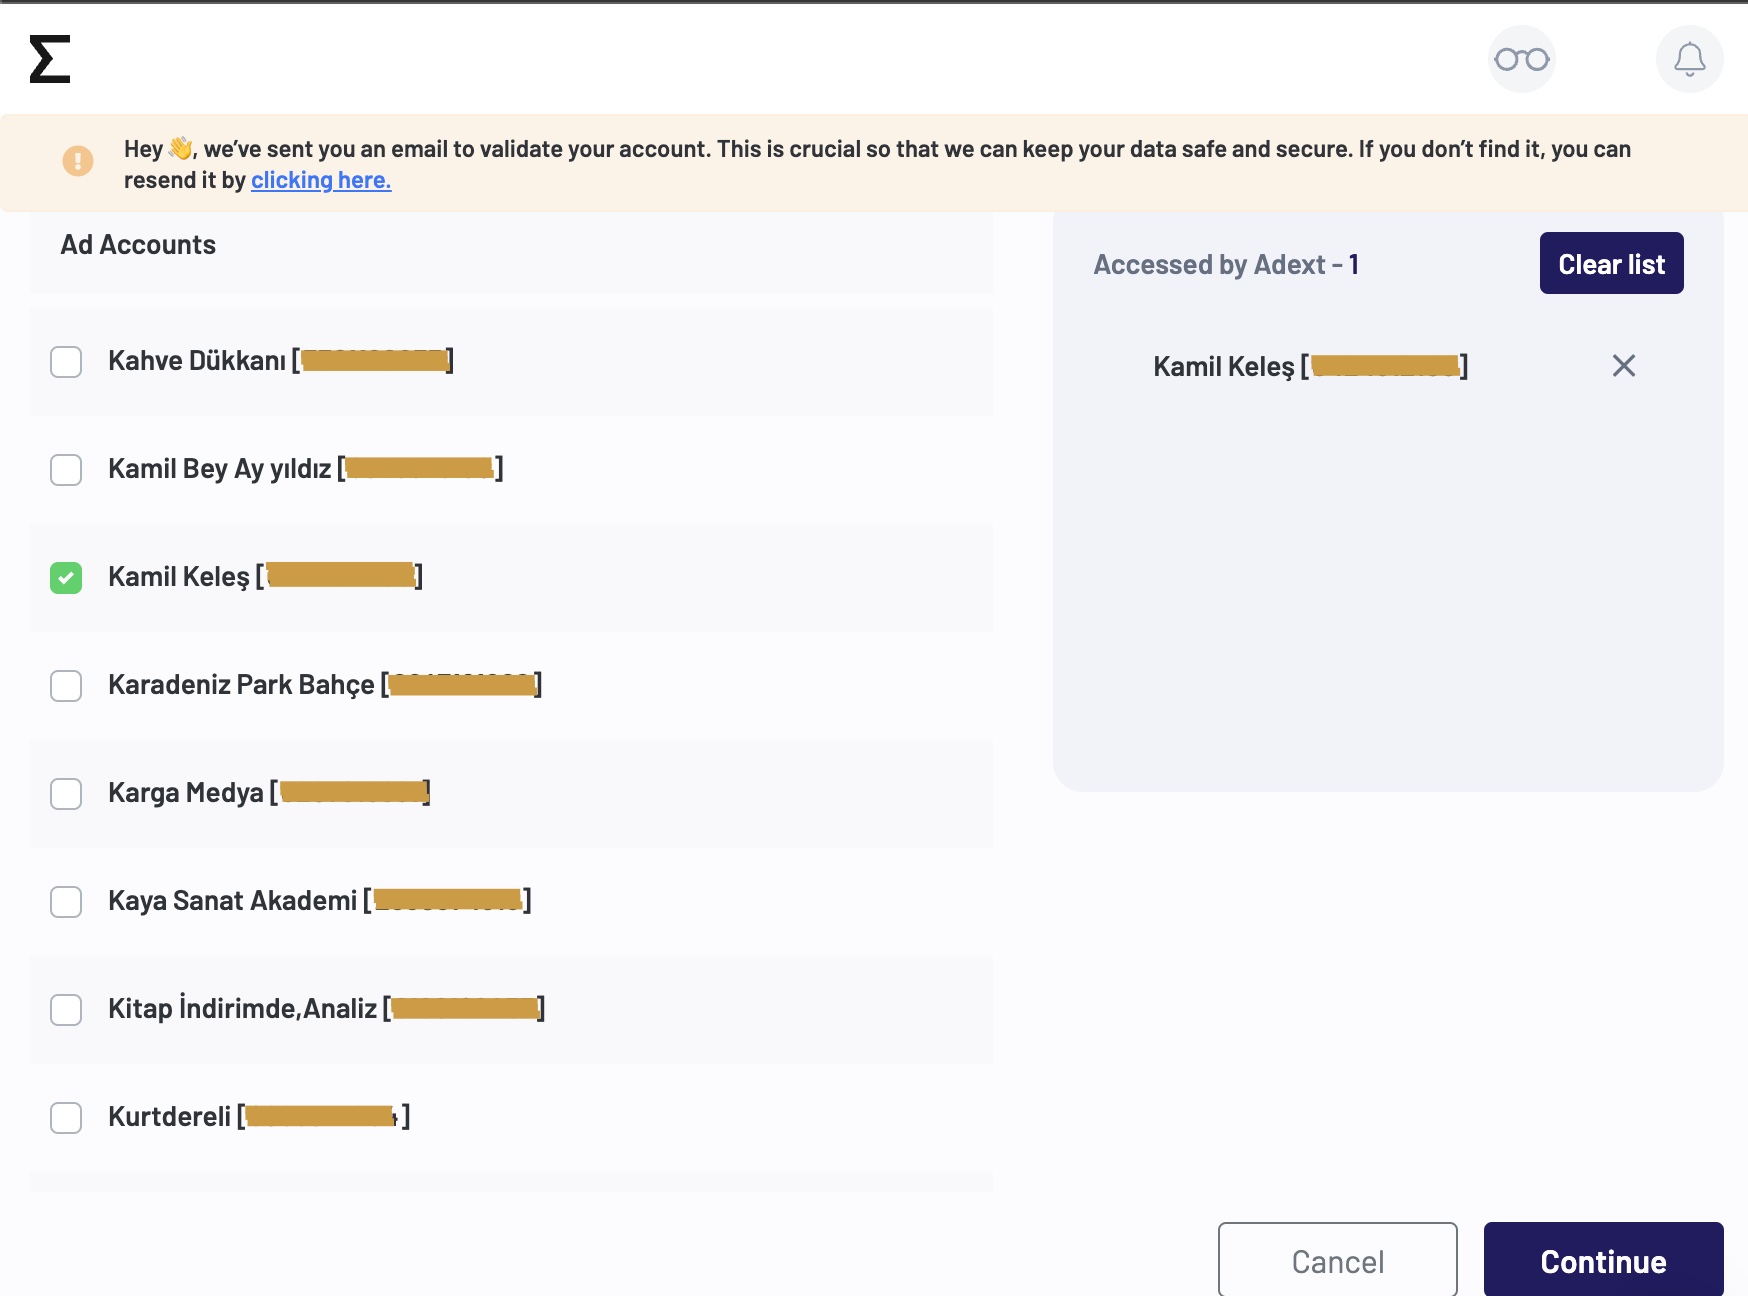Screen dimensions: 1748x1296
Task: Select the Kurtdereli account checkbox
Action: 66,1117
